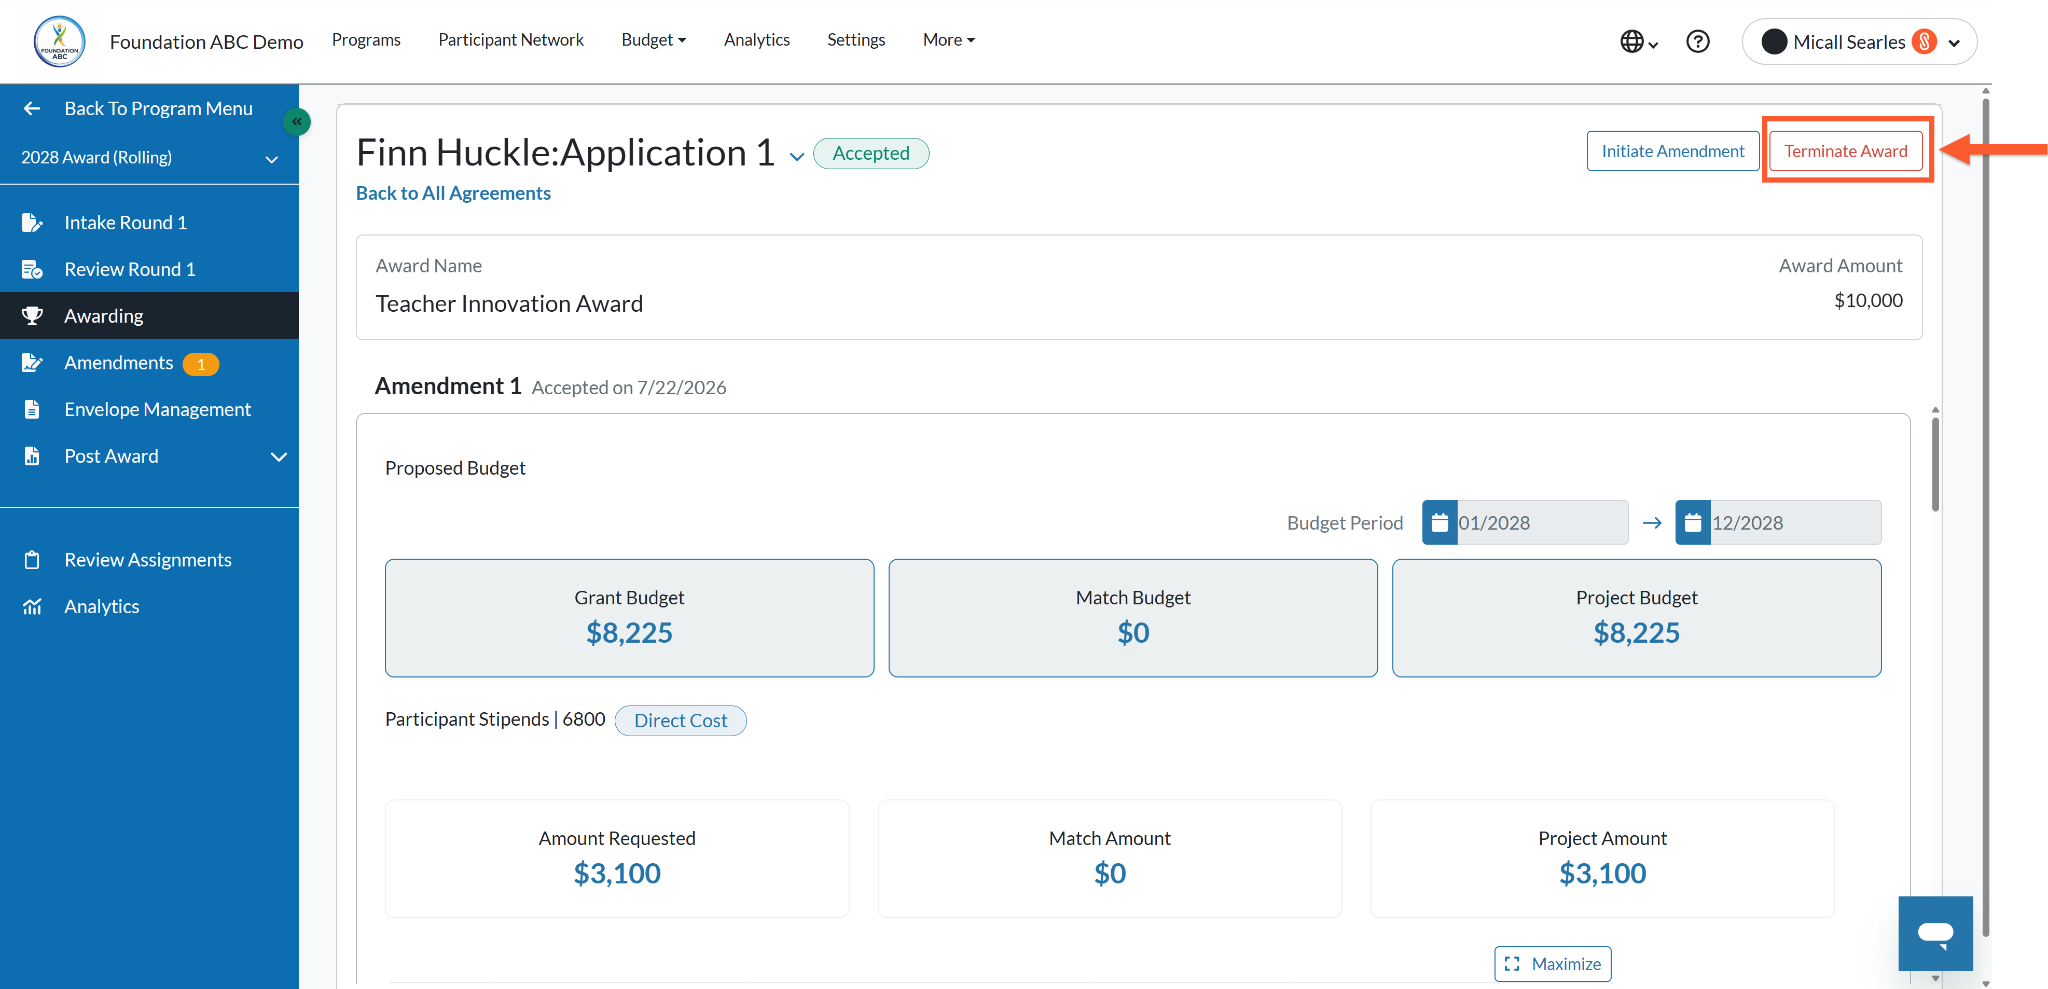This screenshot has width=2048, height=989.
Task: Click Participant Stipends | 6800 label
Action: coord(495,719)
